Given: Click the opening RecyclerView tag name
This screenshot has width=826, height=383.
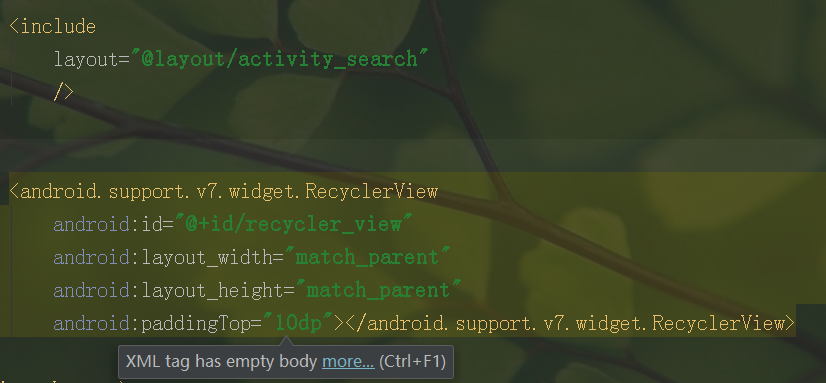Looking at the screenshot, I should pyautogui.click(x=229, y=191).
